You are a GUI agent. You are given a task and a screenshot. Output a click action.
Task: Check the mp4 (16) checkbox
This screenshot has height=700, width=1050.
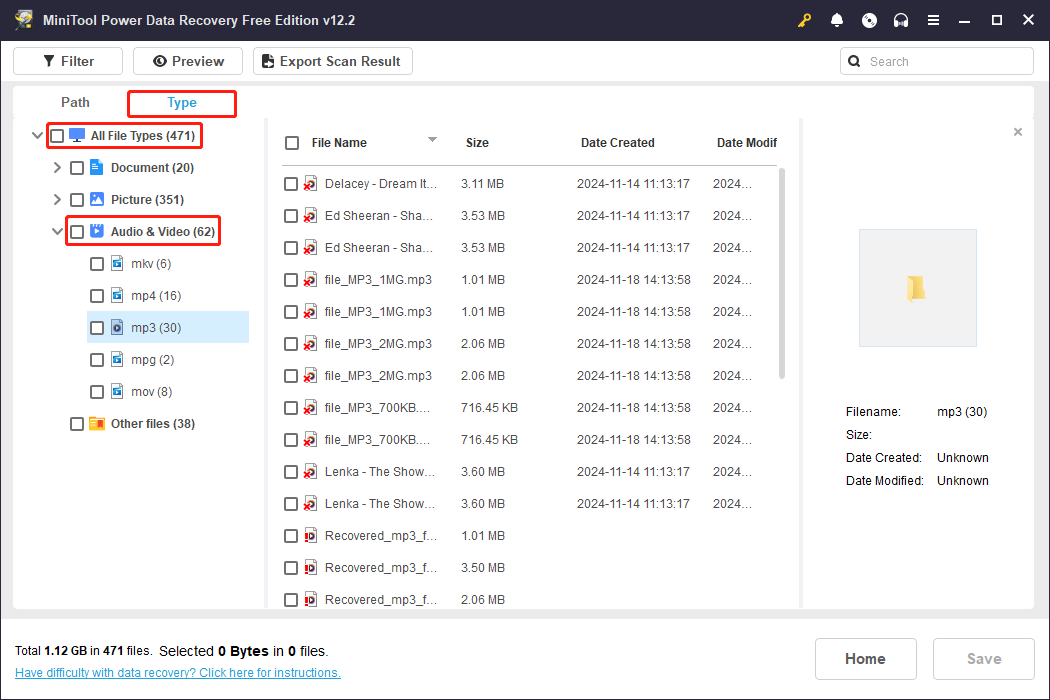97,296
